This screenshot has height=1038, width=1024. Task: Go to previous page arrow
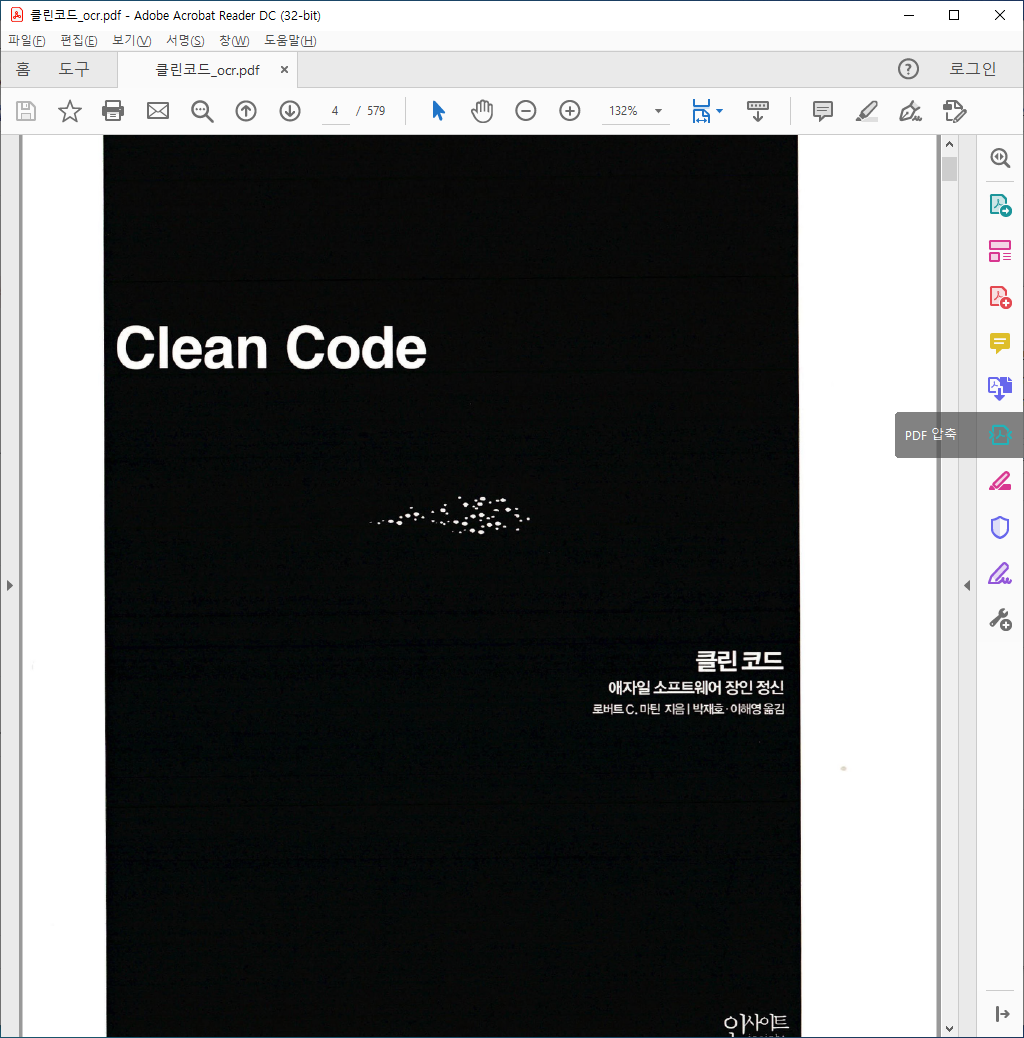tap(246, 111)
